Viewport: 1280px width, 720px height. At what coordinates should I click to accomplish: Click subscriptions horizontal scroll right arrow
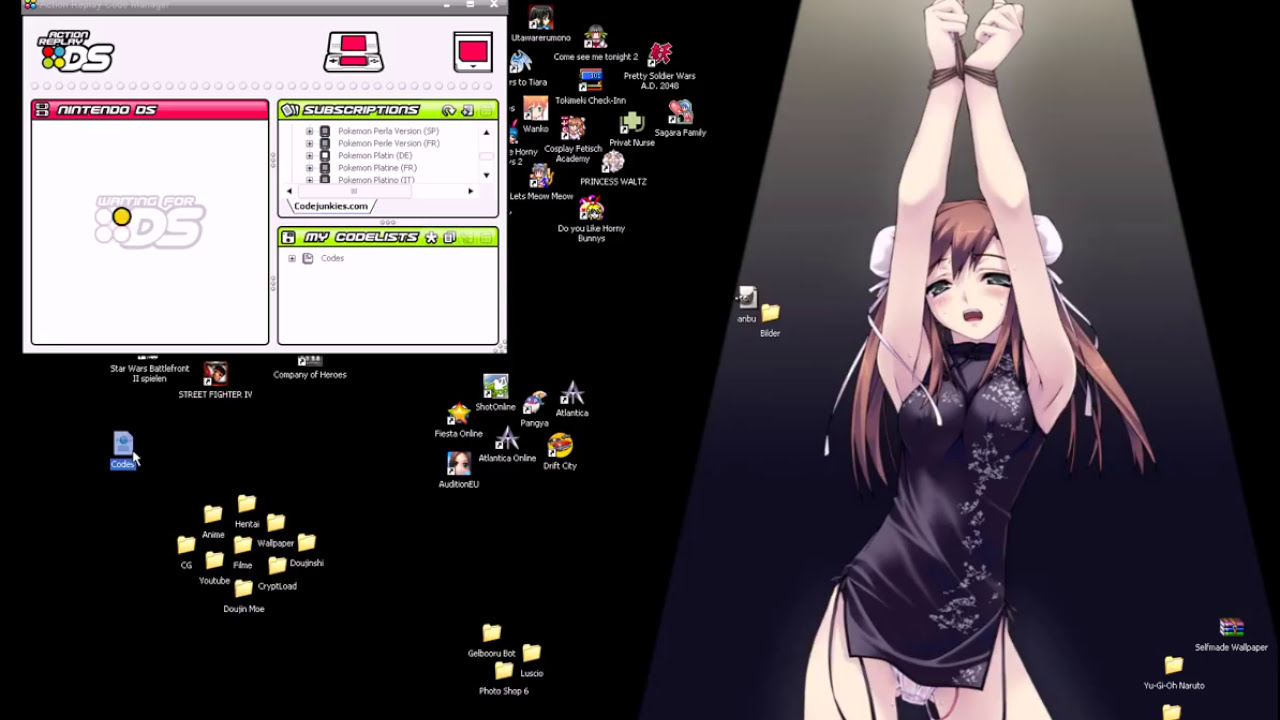coord(471,191)
